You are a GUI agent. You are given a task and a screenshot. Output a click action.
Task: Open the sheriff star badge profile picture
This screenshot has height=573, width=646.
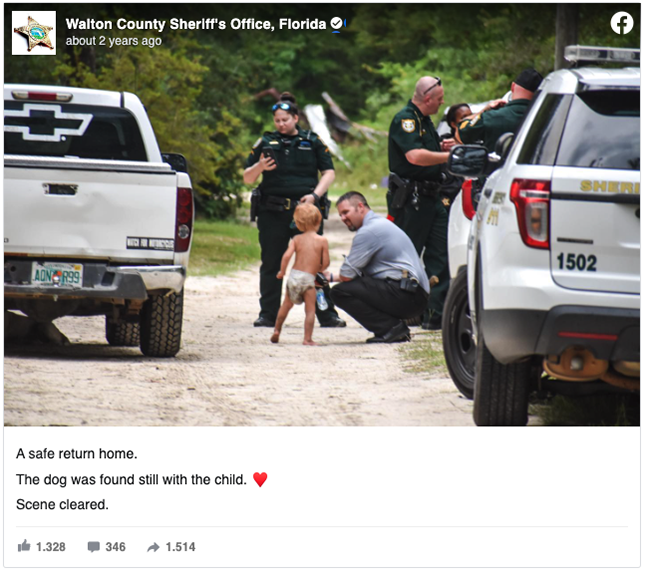pyautogui.click(x=34, y=33)
